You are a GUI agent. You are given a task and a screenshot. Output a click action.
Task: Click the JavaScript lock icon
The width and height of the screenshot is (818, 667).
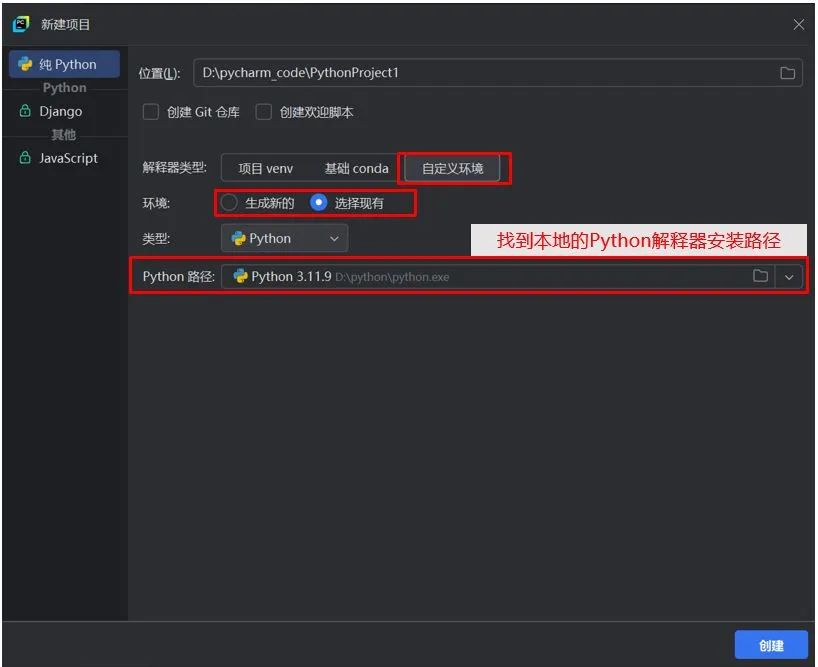tap(25, 157)
